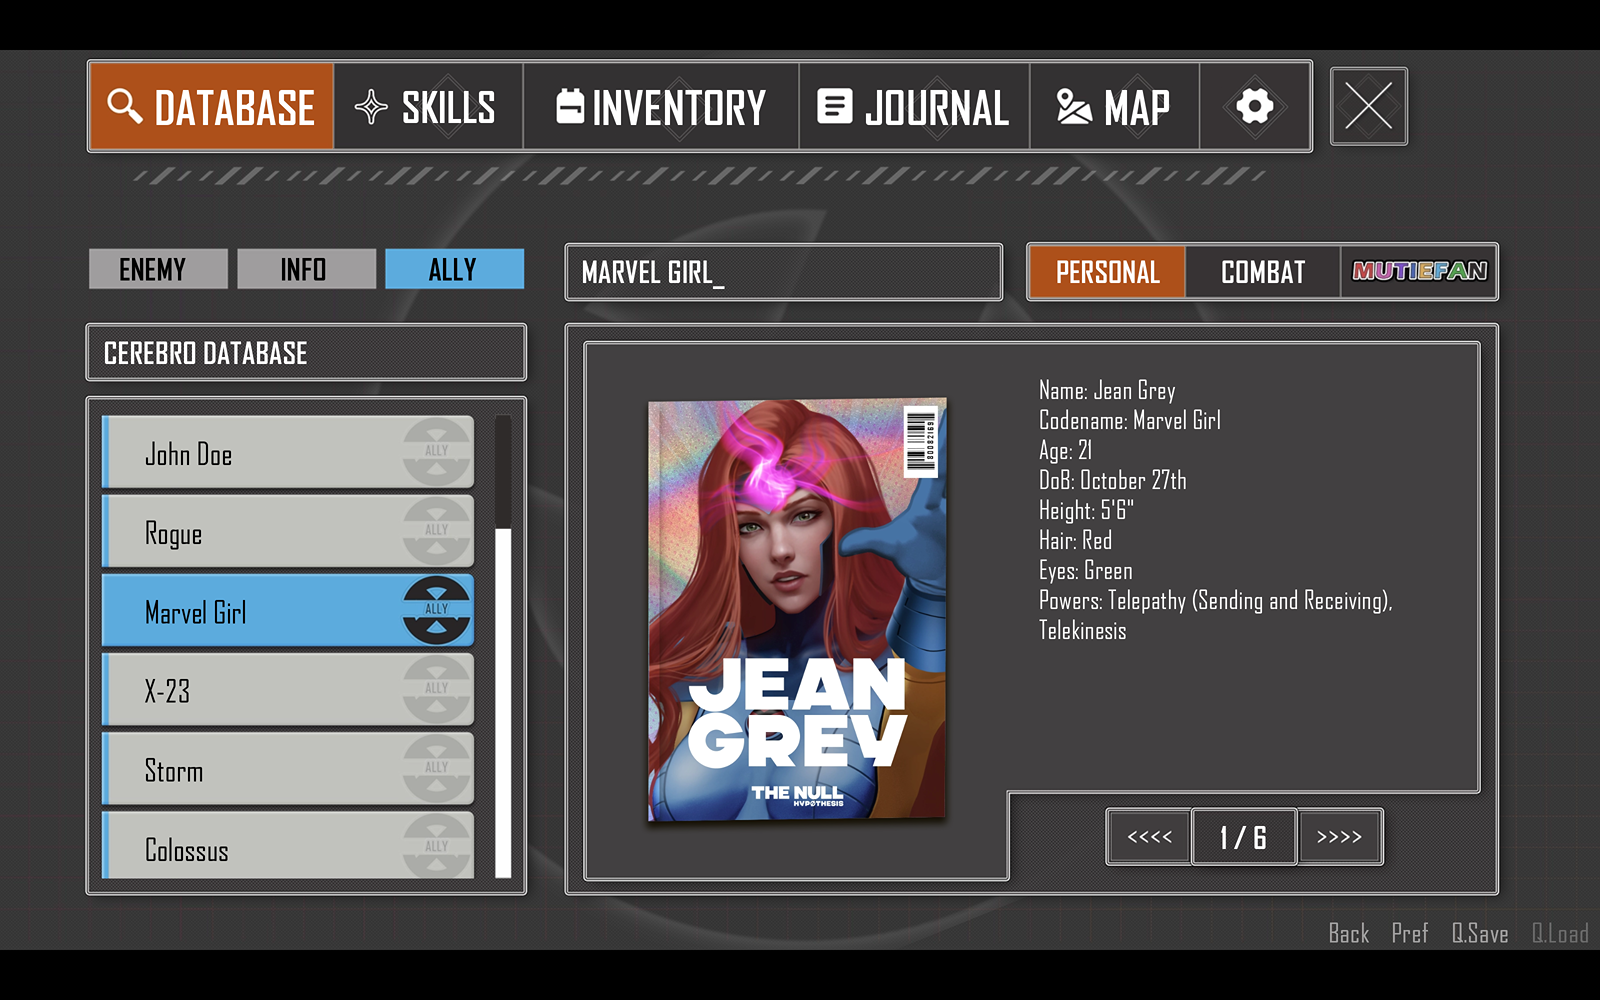This screenshot has height=1000, width=1600.
Task: Open the MutieFan tab
Action: tap(1419, 272)
